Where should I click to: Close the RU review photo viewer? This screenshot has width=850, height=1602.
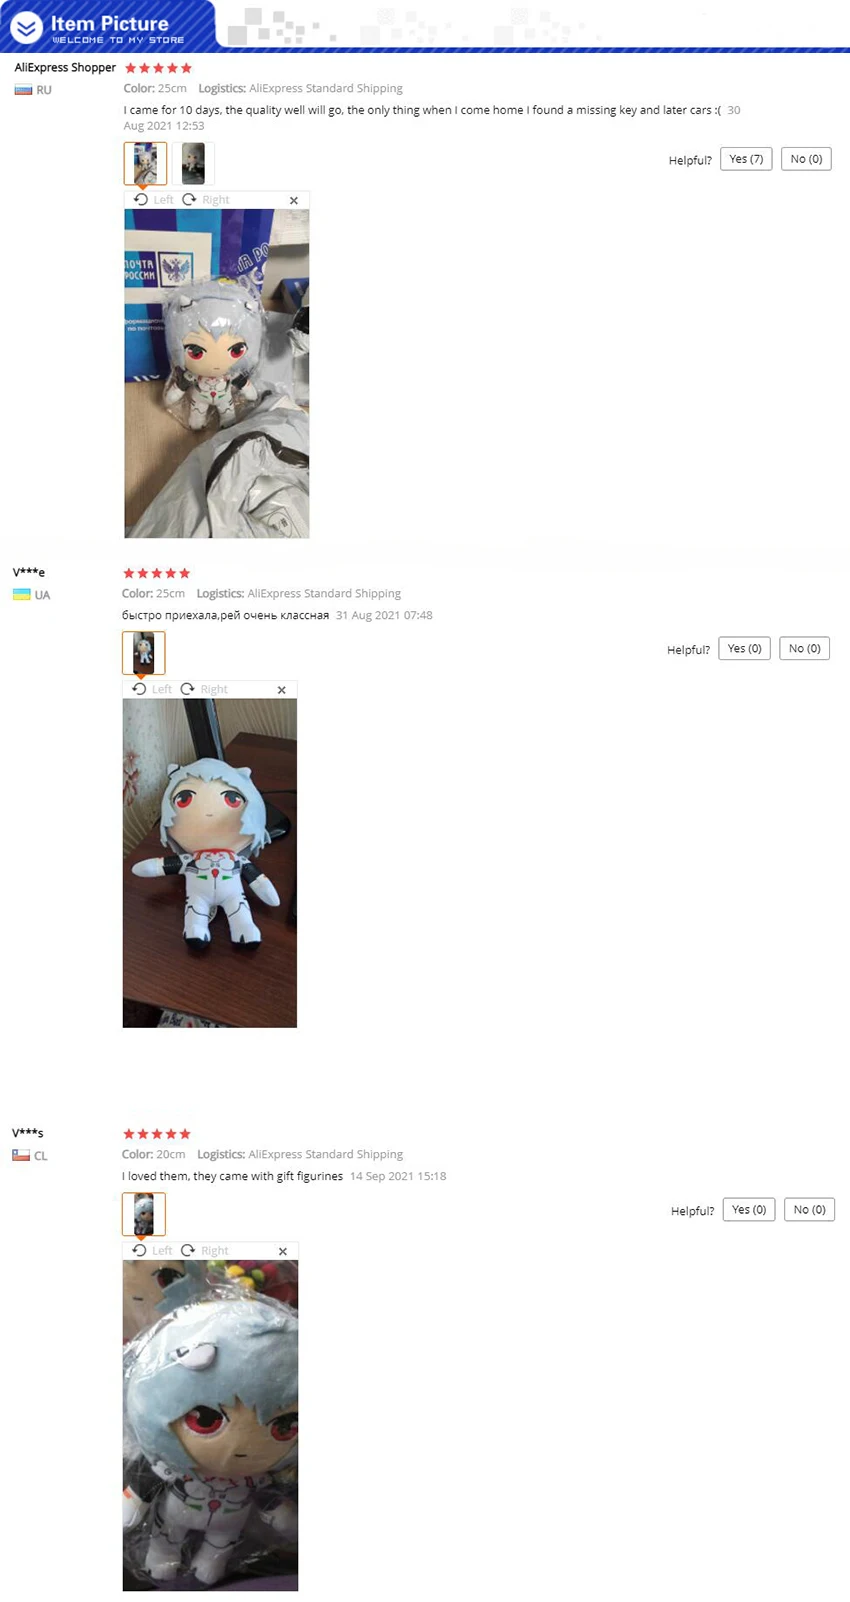pyautogui.click(x=294, y=201)
